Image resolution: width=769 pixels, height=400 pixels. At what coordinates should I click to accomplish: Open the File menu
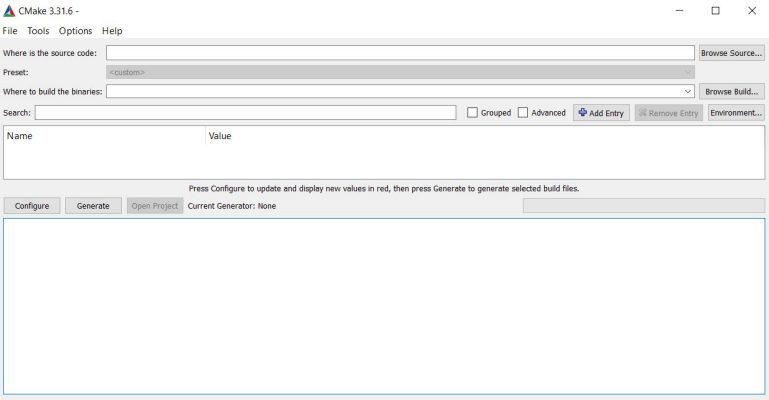[10, 31]
